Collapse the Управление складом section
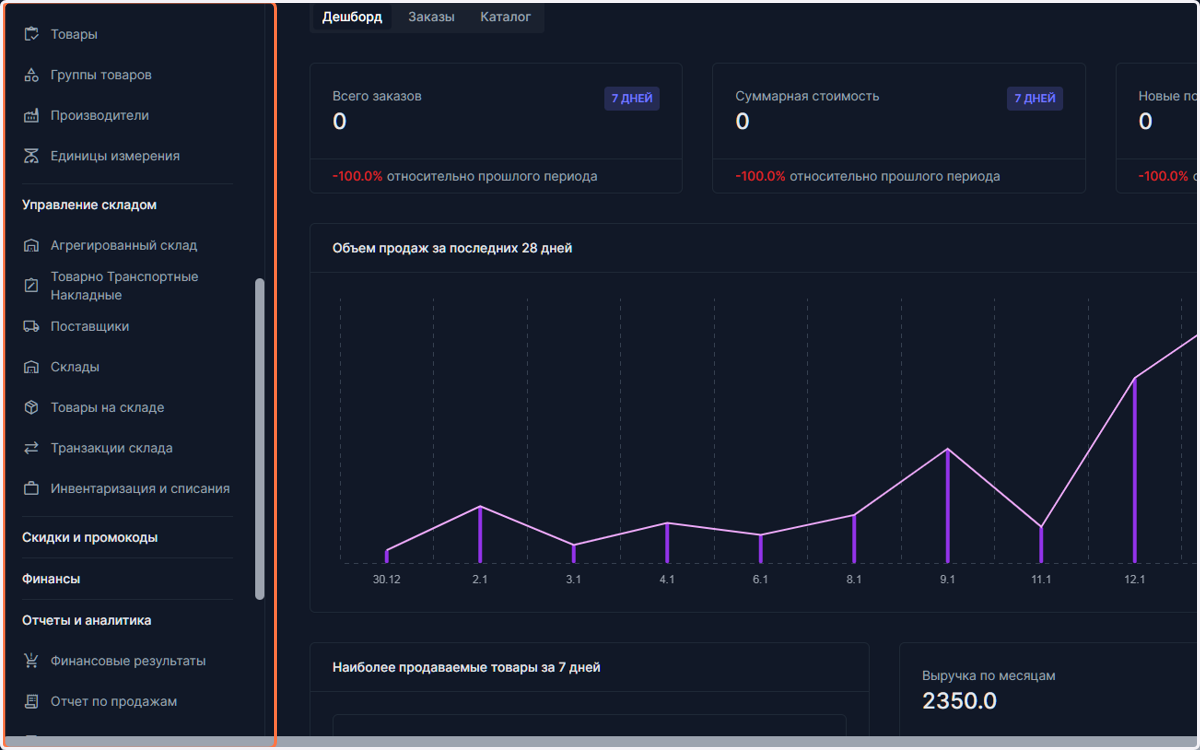The image size is (1200, 750). [x=90, y=205]
